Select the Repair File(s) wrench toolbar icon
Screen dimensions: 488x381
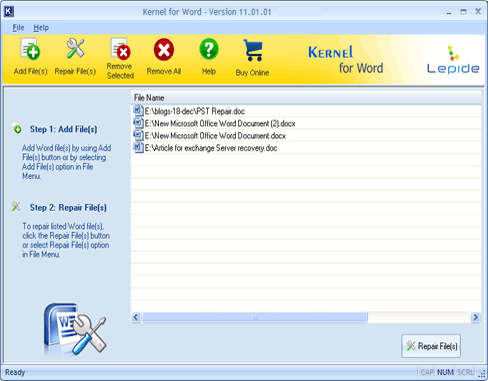(75, 49)
